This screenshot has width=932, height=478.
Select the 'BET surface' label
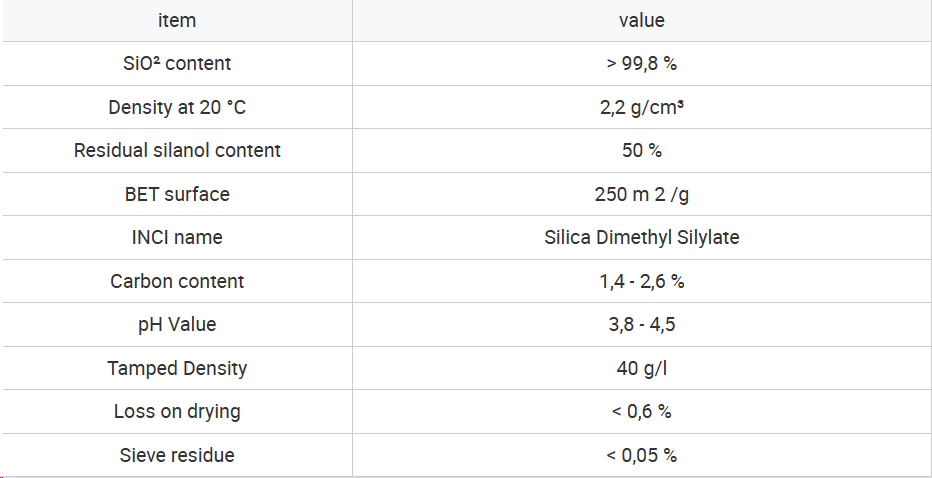177,194
